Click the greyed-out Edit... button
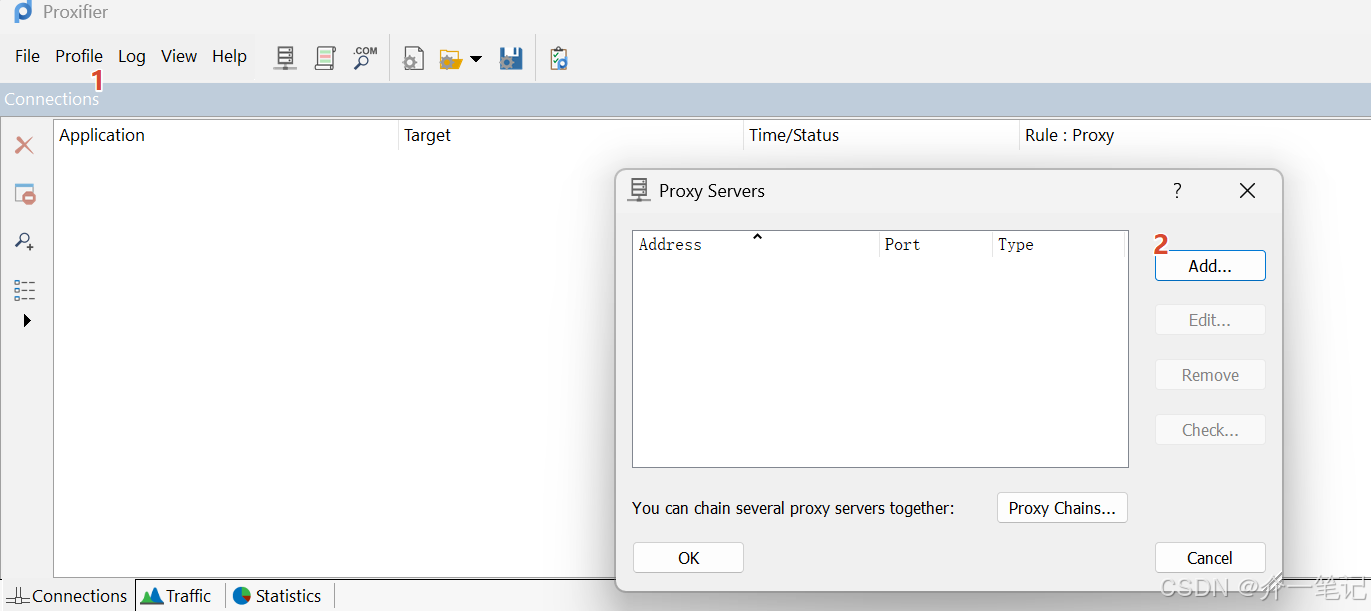The height and width of the screenshot is (611, 1371). [1210, 320]
